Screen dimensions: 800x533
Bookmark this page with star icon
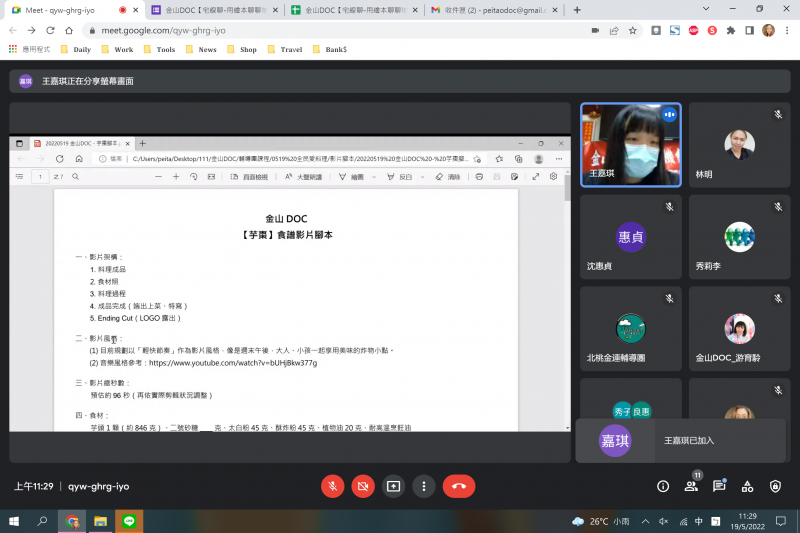(632, 30)
